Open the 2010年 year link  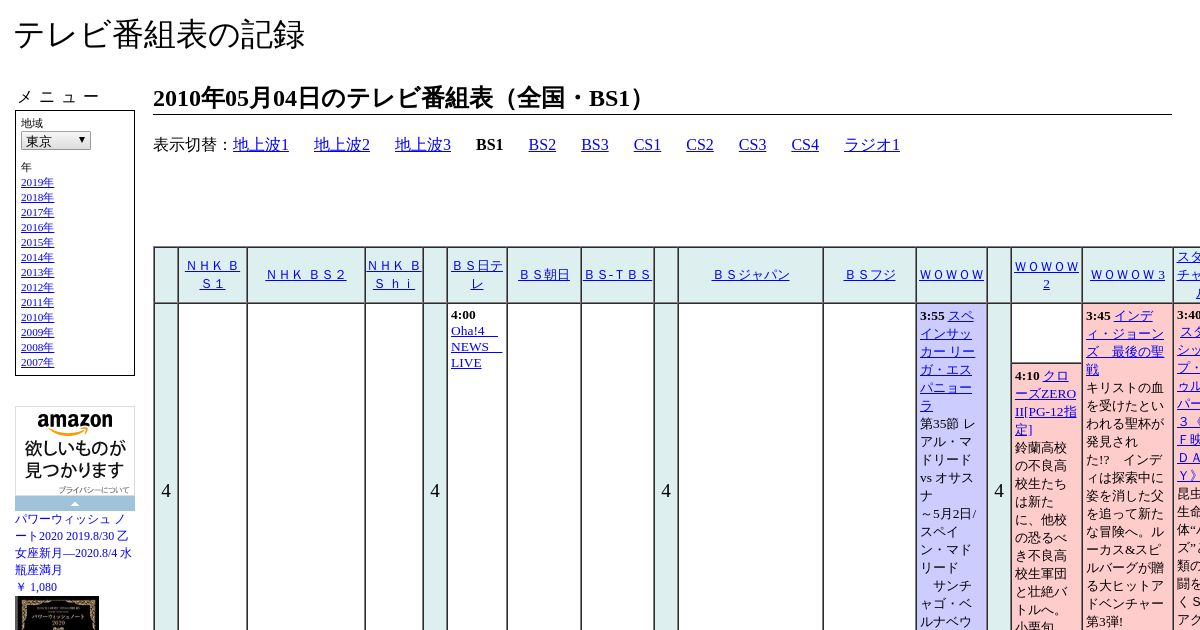[x=37, y=318]
